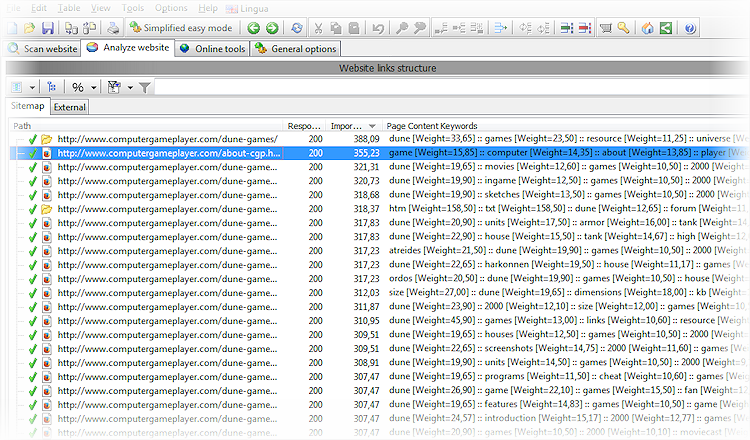
Task: Click the green share icon
Action: click(x=666, y=28)
